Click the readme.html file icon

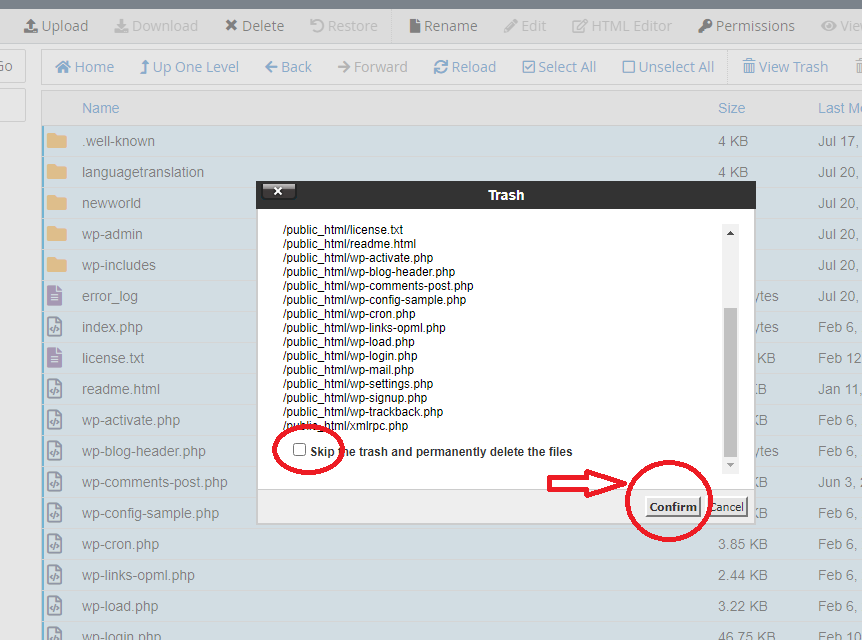coord(55,389)
